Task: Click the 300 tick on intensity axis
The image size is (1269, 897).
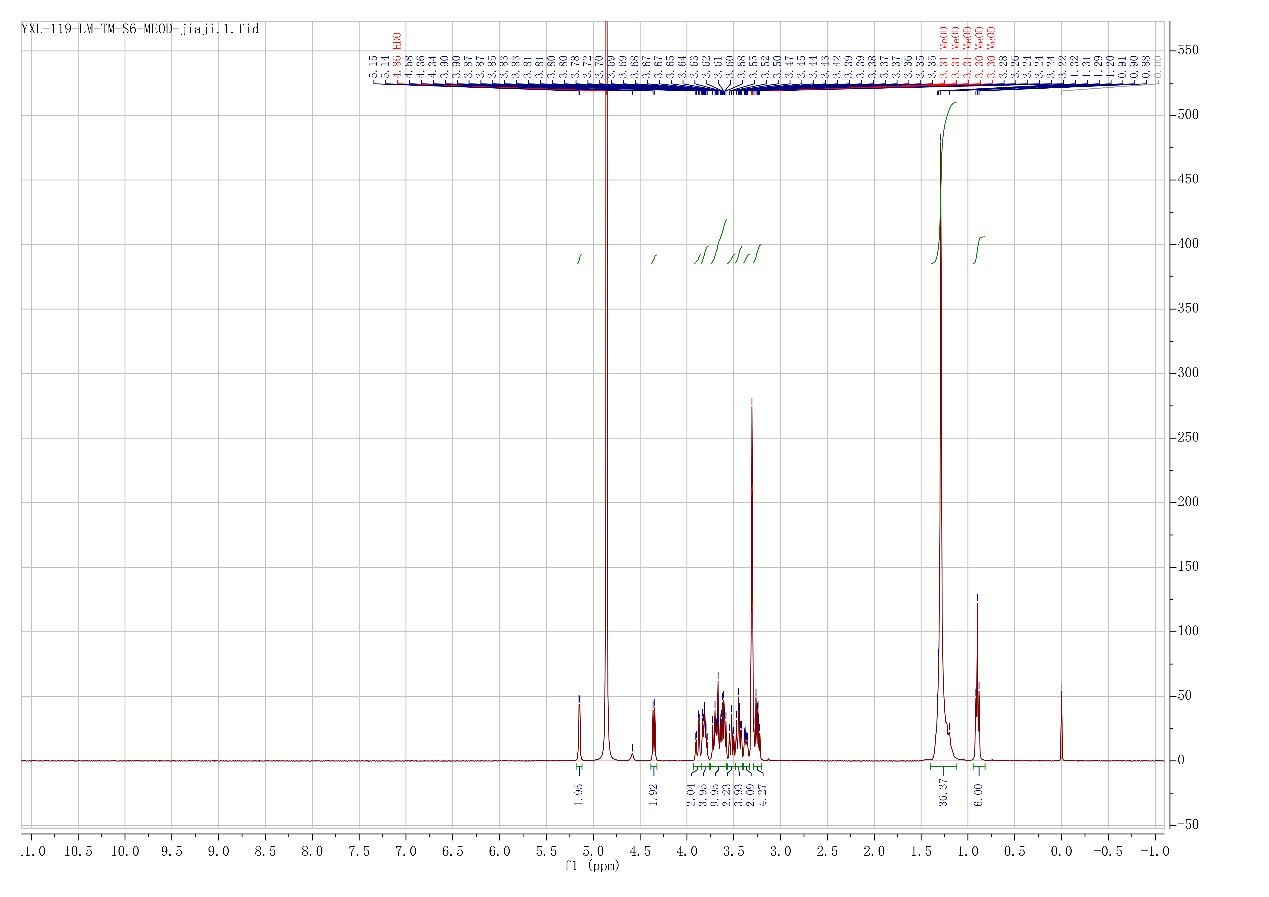Action: (x=1189, y=373)
